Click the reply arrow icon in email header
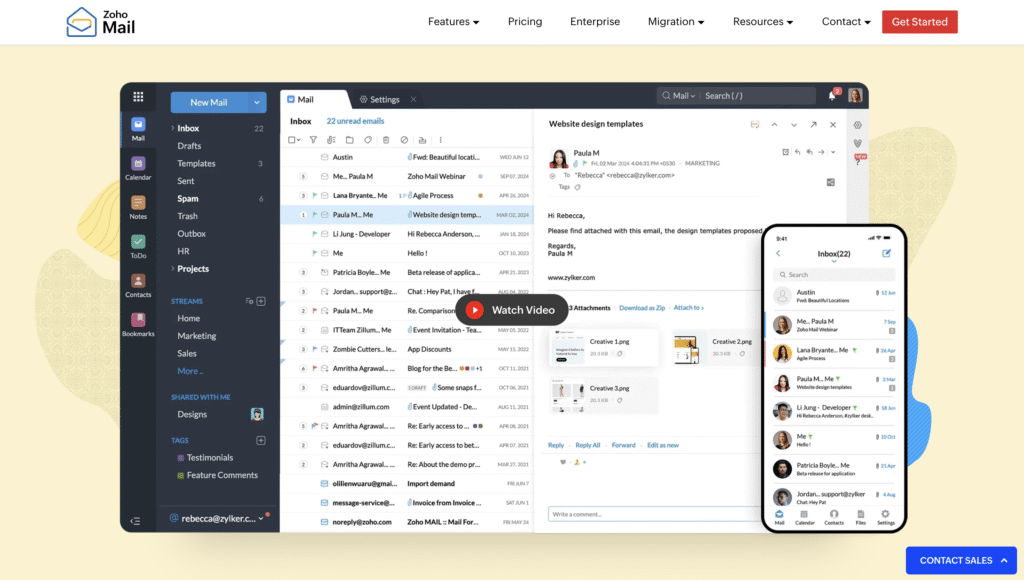The image size is (1024, 580). [797, 152]
